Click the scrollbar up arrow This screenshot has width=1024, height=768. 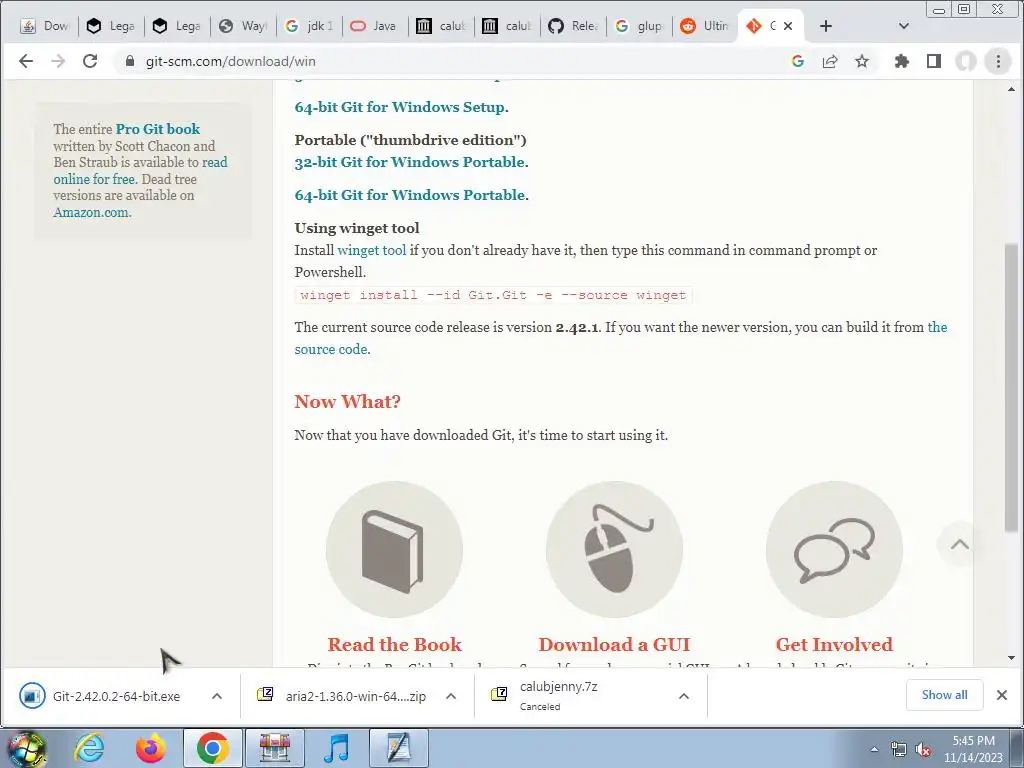(1012, 89)
